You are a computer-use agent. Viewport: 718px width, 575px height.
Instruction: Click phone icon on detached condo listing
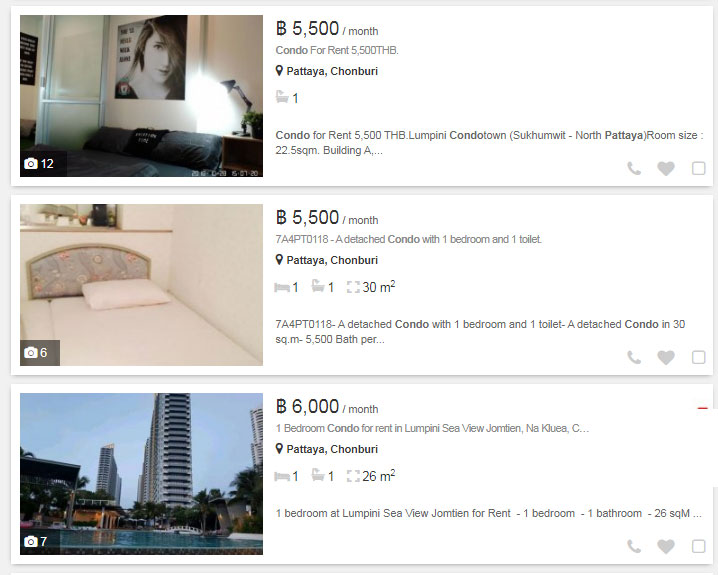coord(634,358)
